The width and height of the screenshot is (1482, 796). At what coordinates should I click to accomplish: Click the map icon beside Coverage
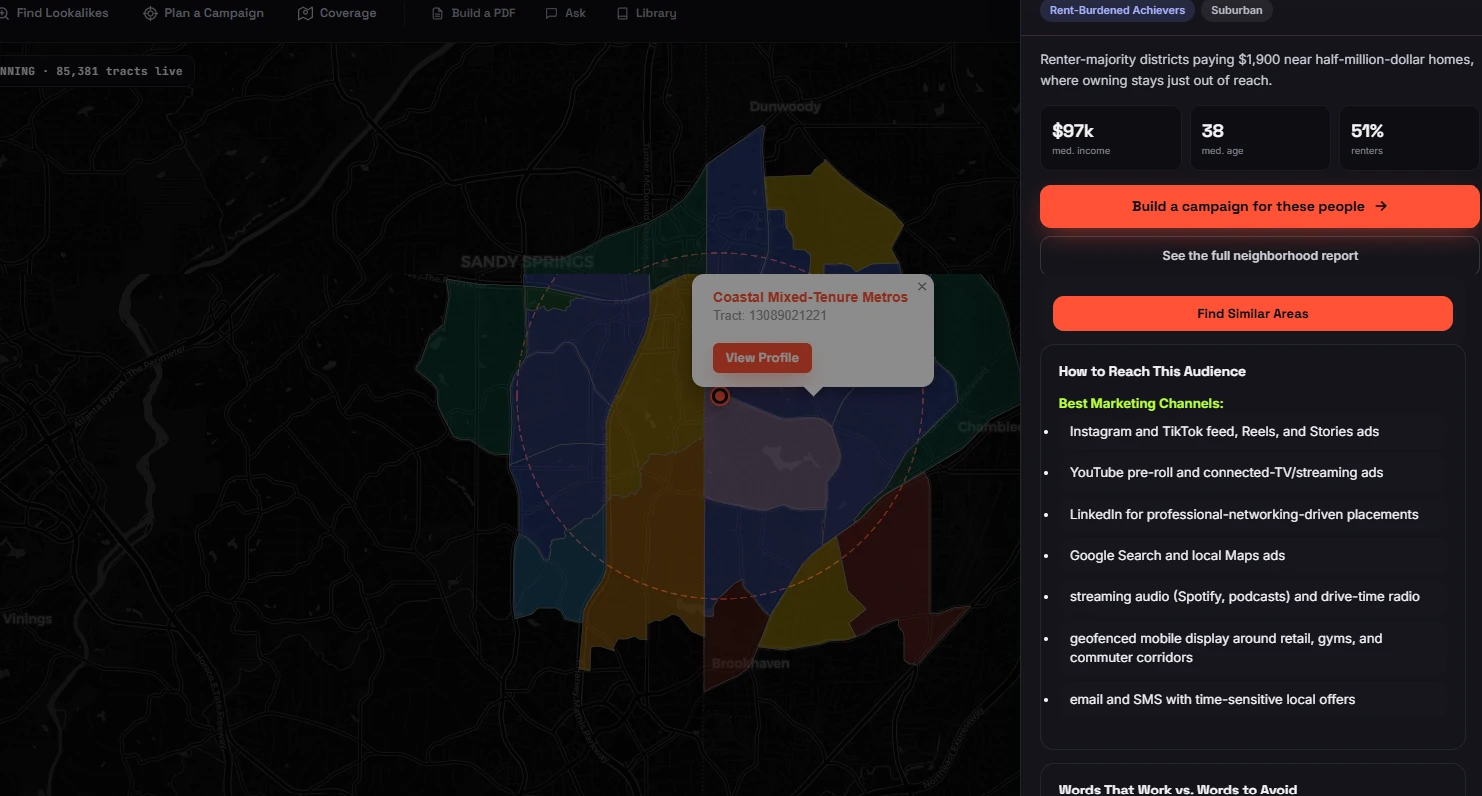pos(305,13)
